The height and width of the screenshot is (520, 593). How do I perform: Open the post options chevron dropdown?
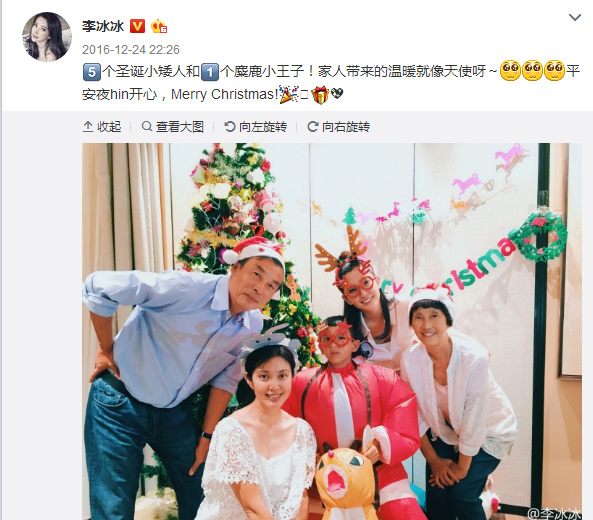[574, 17]
